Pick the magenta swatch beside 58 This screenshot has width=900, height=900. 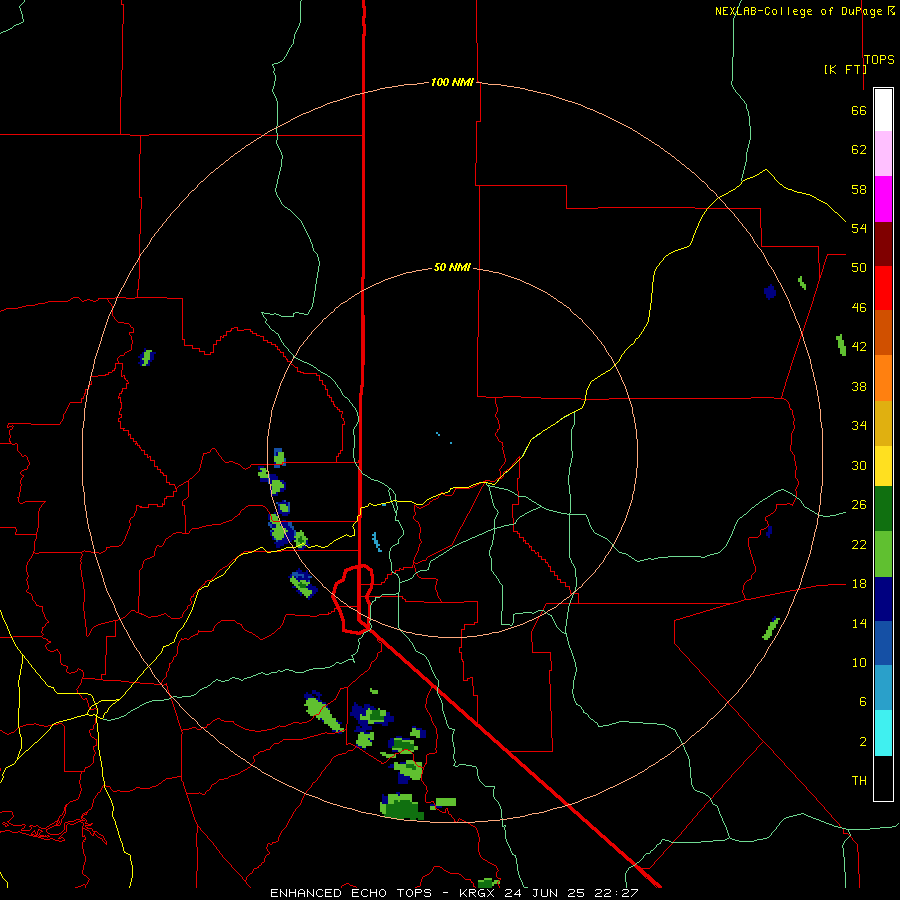(x=883, y=199)
